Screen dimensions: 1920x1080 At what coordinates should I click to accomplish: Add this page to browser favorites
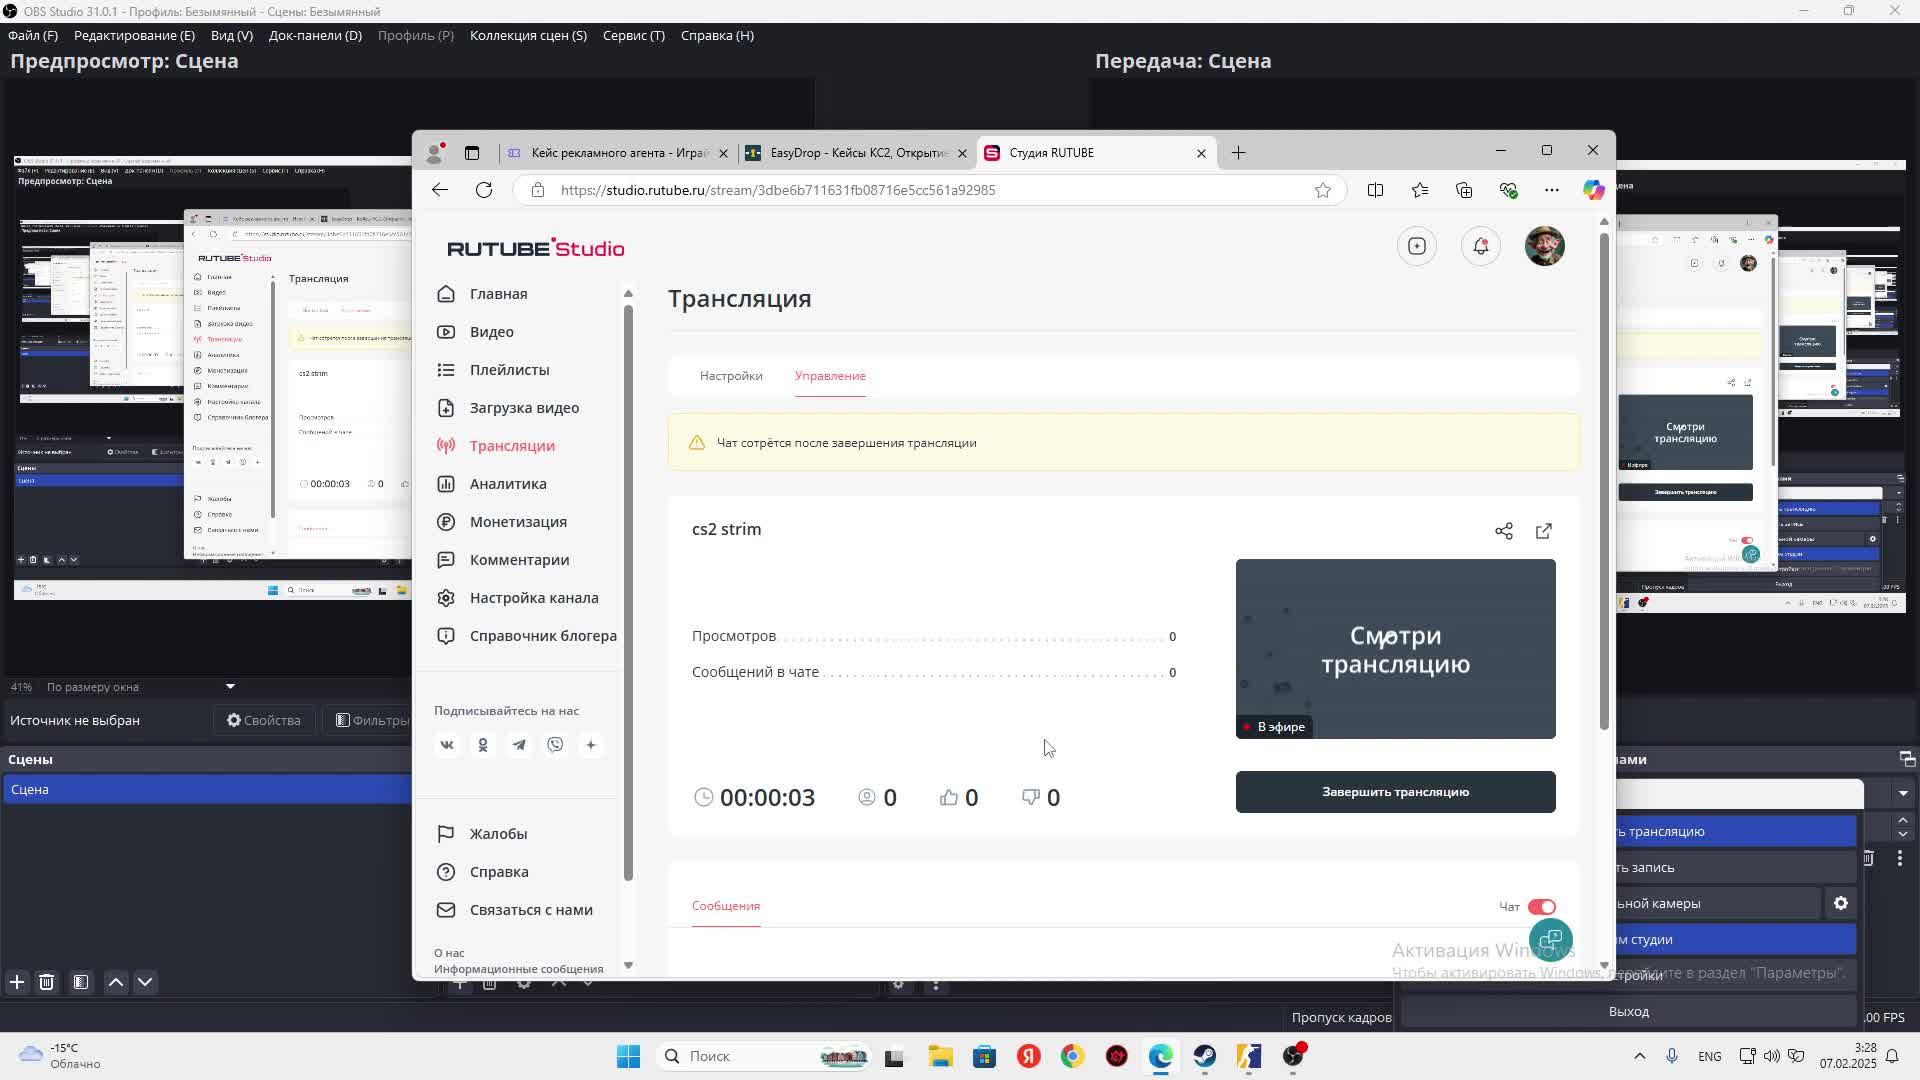point(1322,190)
